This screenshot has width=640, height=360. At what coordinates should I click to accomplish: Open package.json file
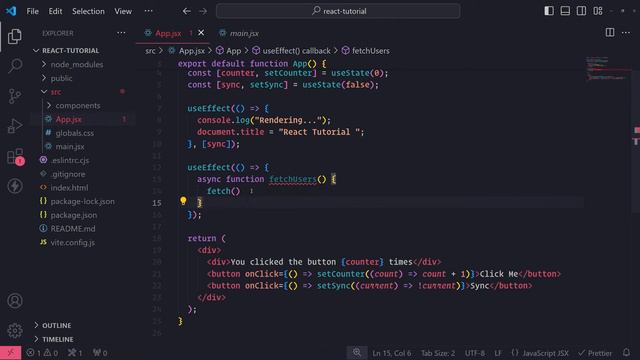[74, 215]
